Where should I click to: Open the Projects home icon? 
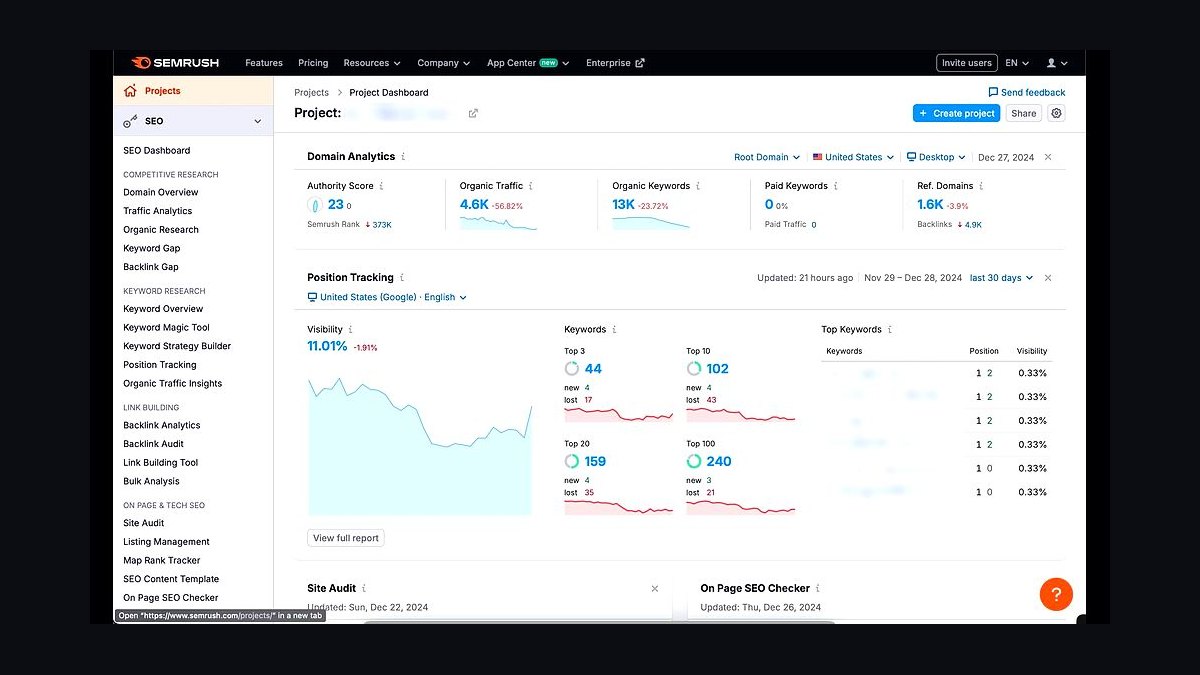coord(130,91)
